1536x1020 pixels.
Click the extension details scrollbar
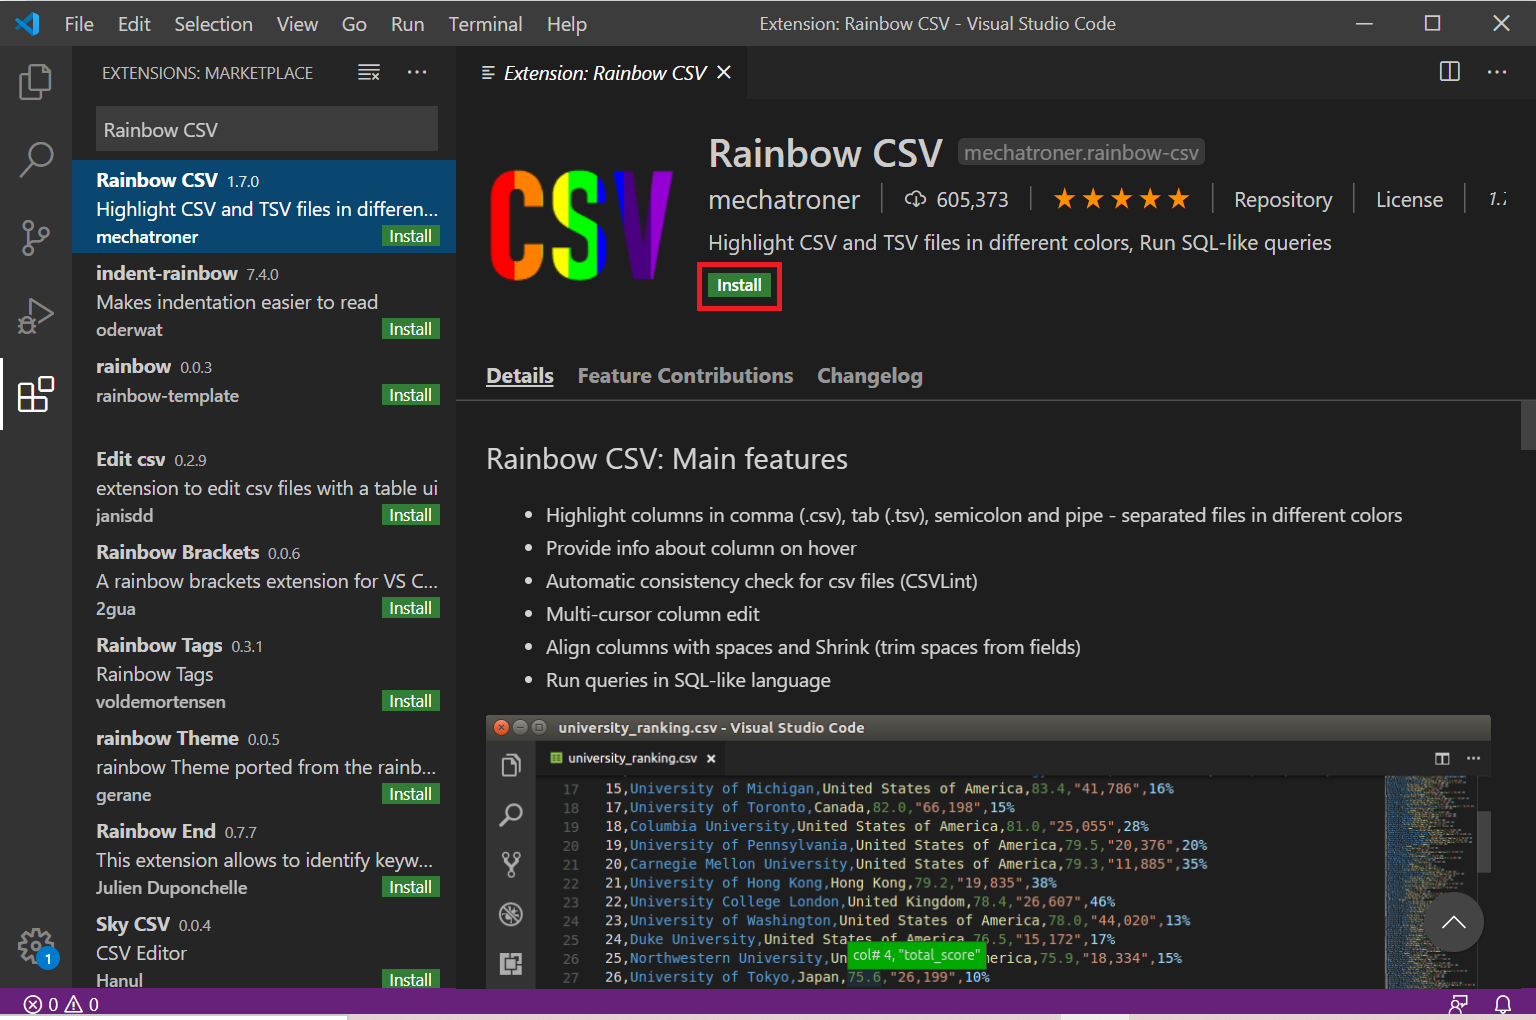tap(1527, 426)
